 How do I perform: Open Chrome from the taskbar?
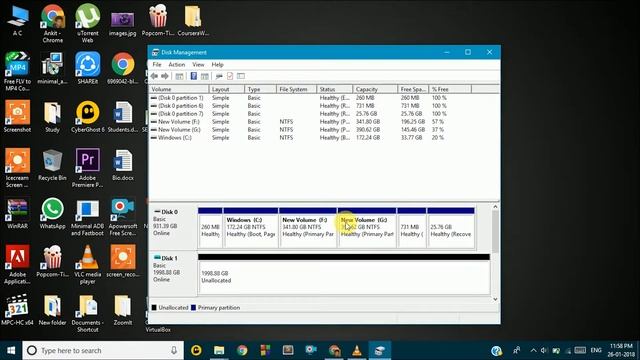pyautogui.click(x=242, y=350)
